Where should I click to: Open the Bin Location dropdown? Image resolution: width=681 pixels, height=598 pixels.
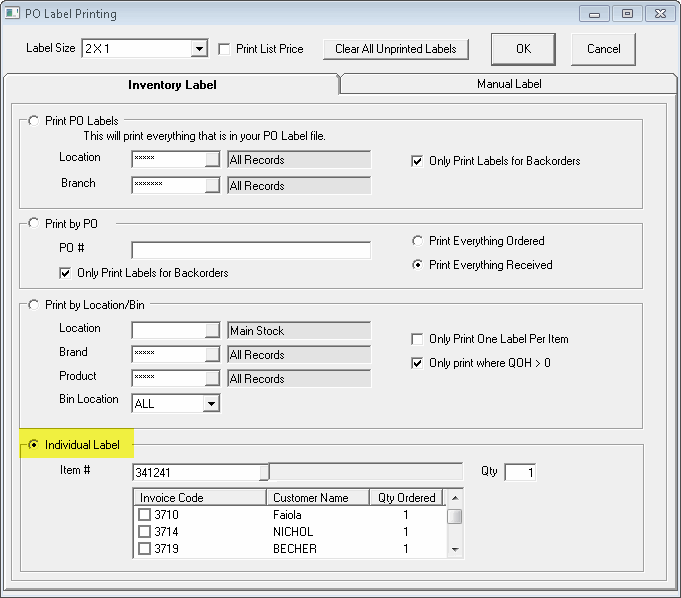pyautogui.click(x=210, y=404)
